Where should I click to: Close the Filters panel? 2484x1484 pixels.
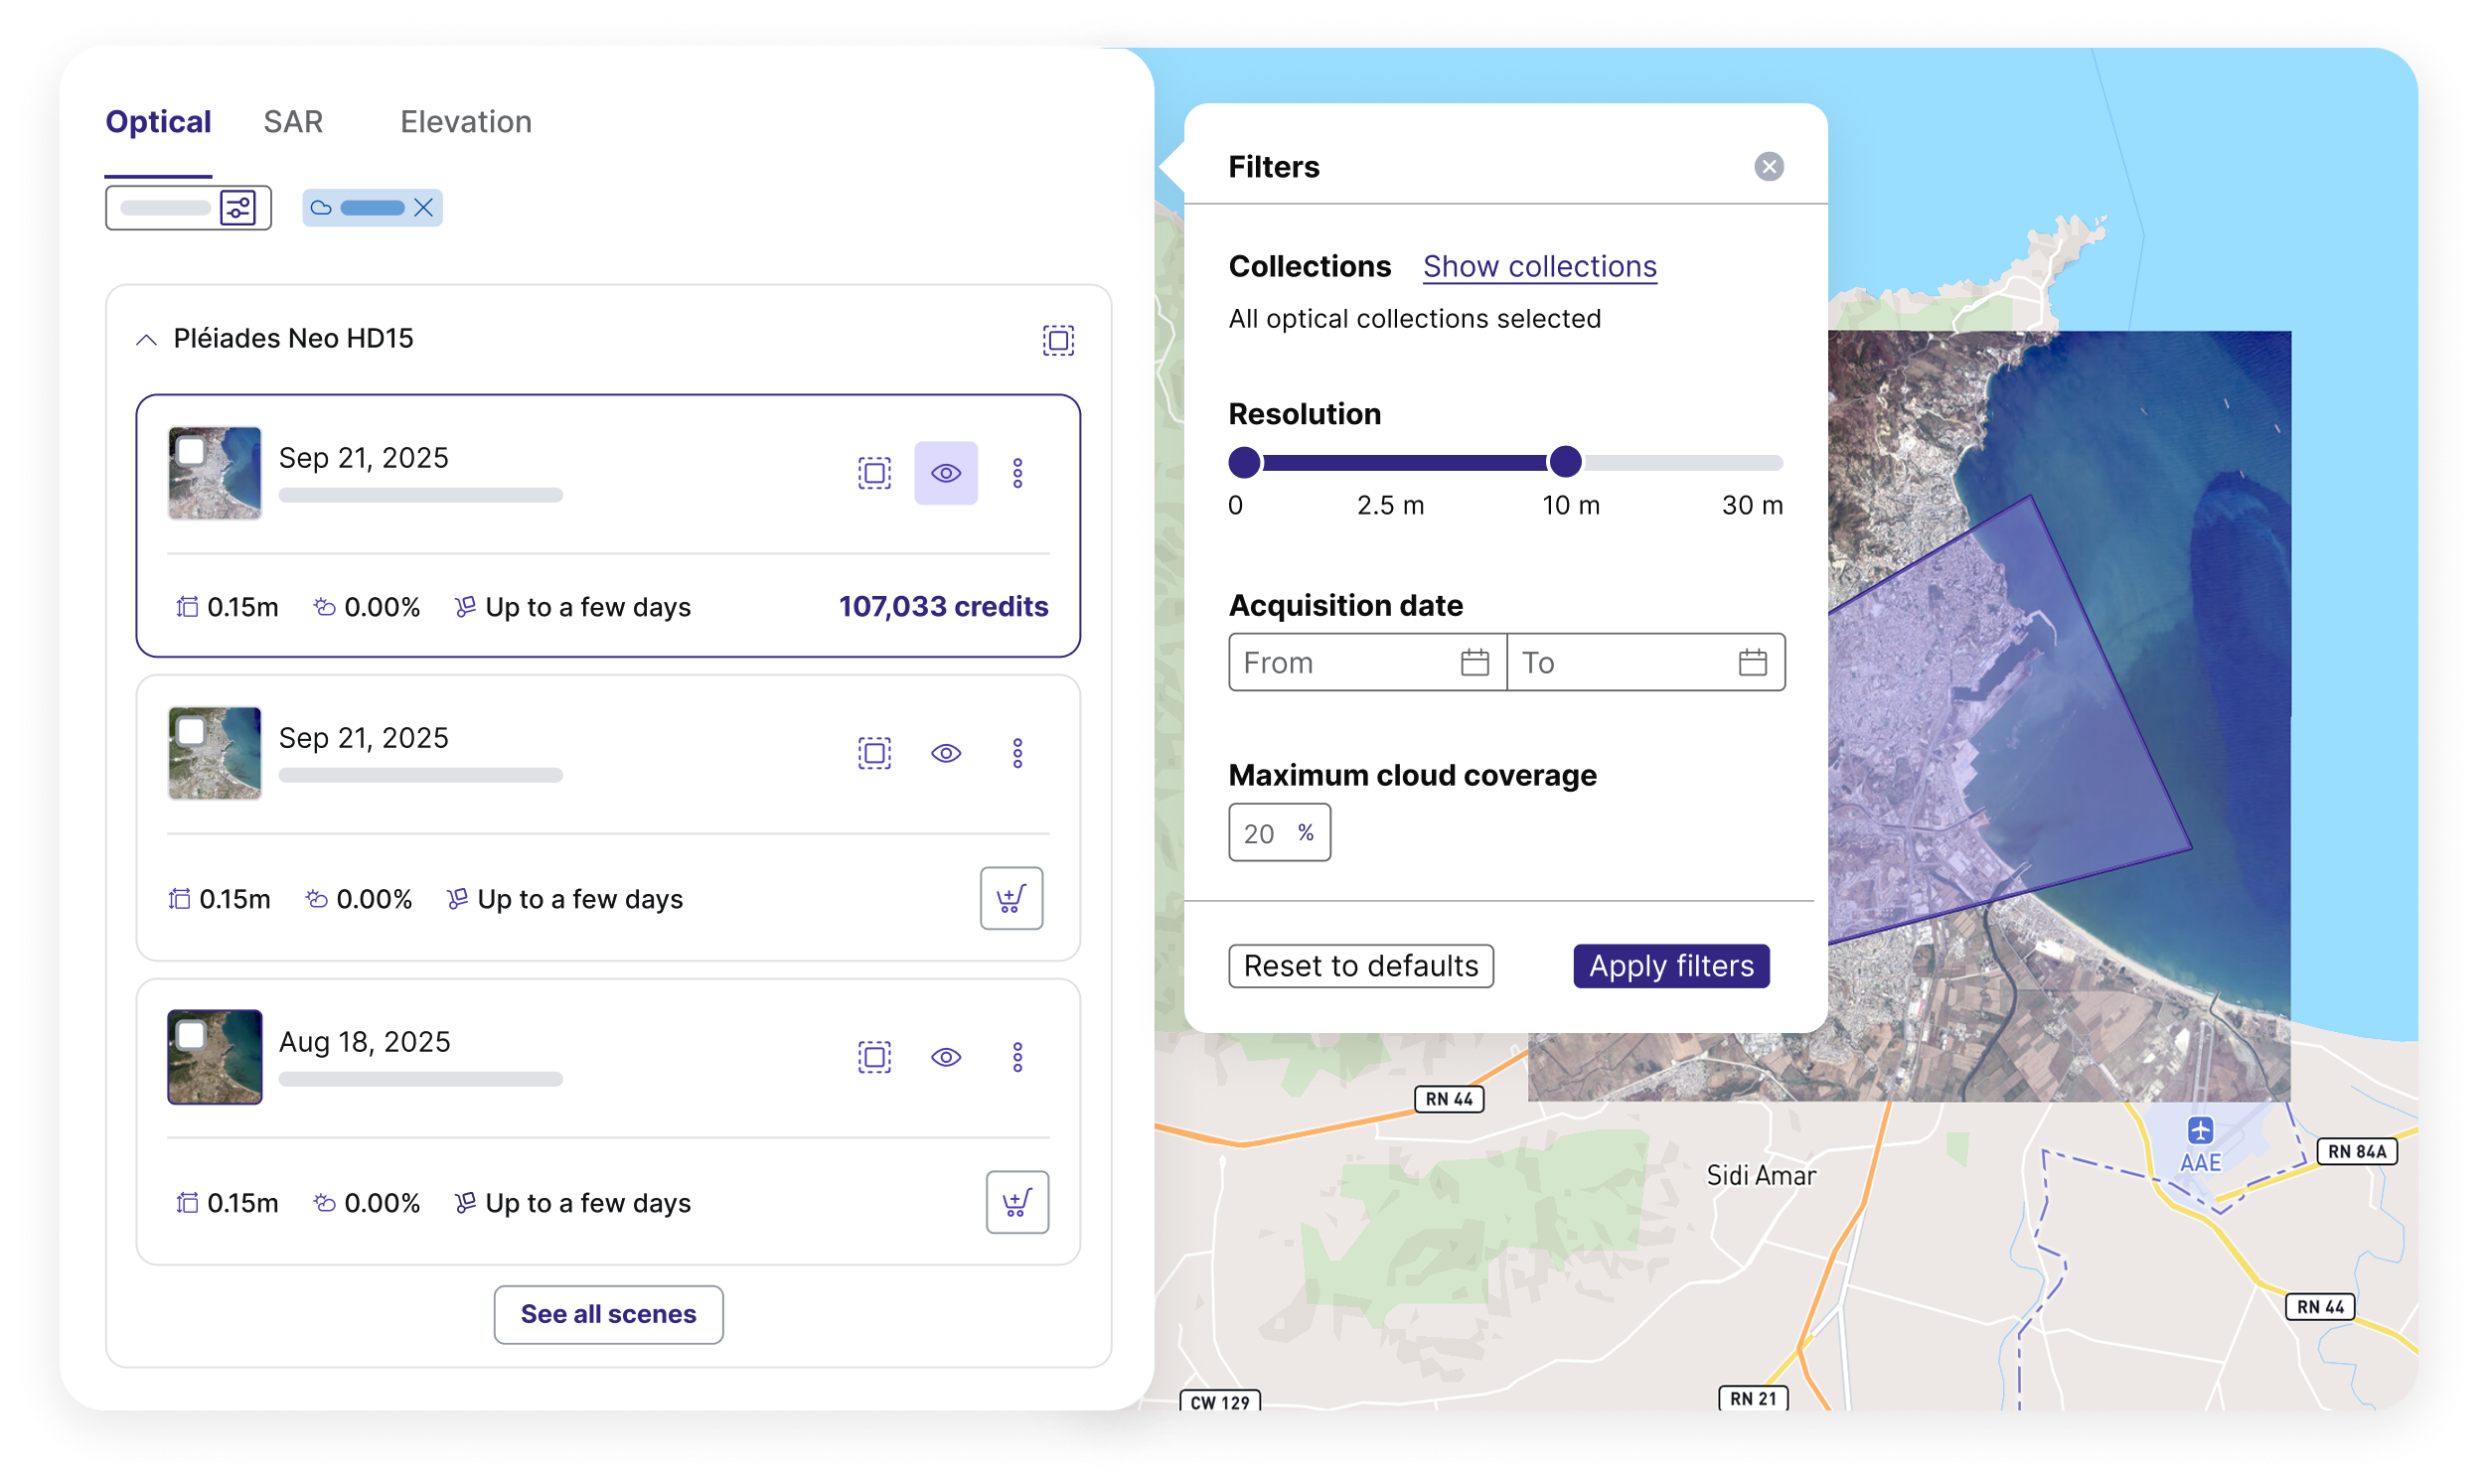[1768, 167]
